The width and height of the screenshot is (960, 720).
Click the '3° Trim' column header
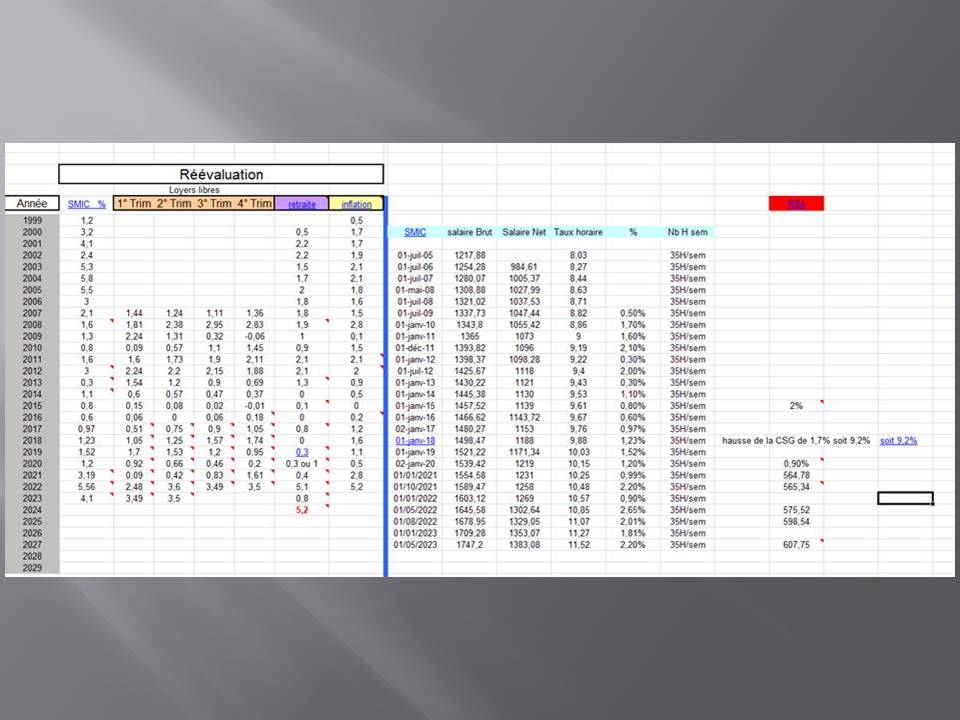214,203
